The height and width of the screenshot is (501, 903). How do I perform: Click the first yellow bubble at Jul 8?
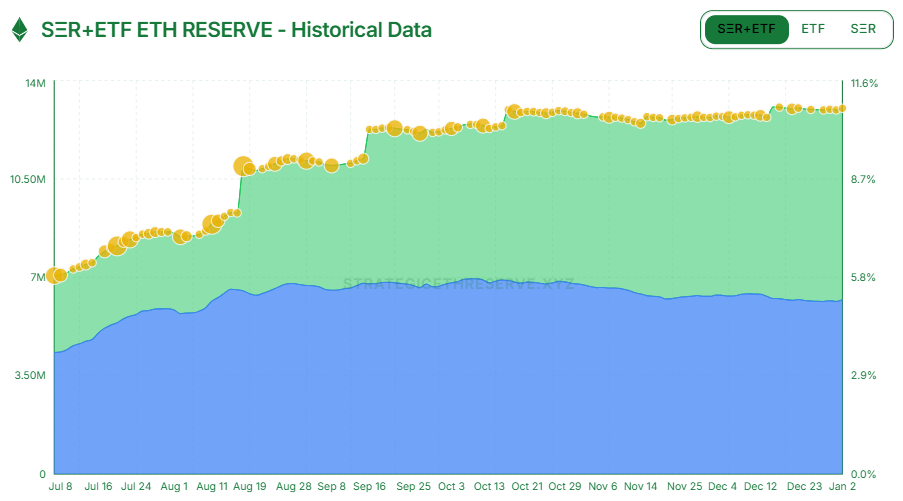click(x=55, y=276)
